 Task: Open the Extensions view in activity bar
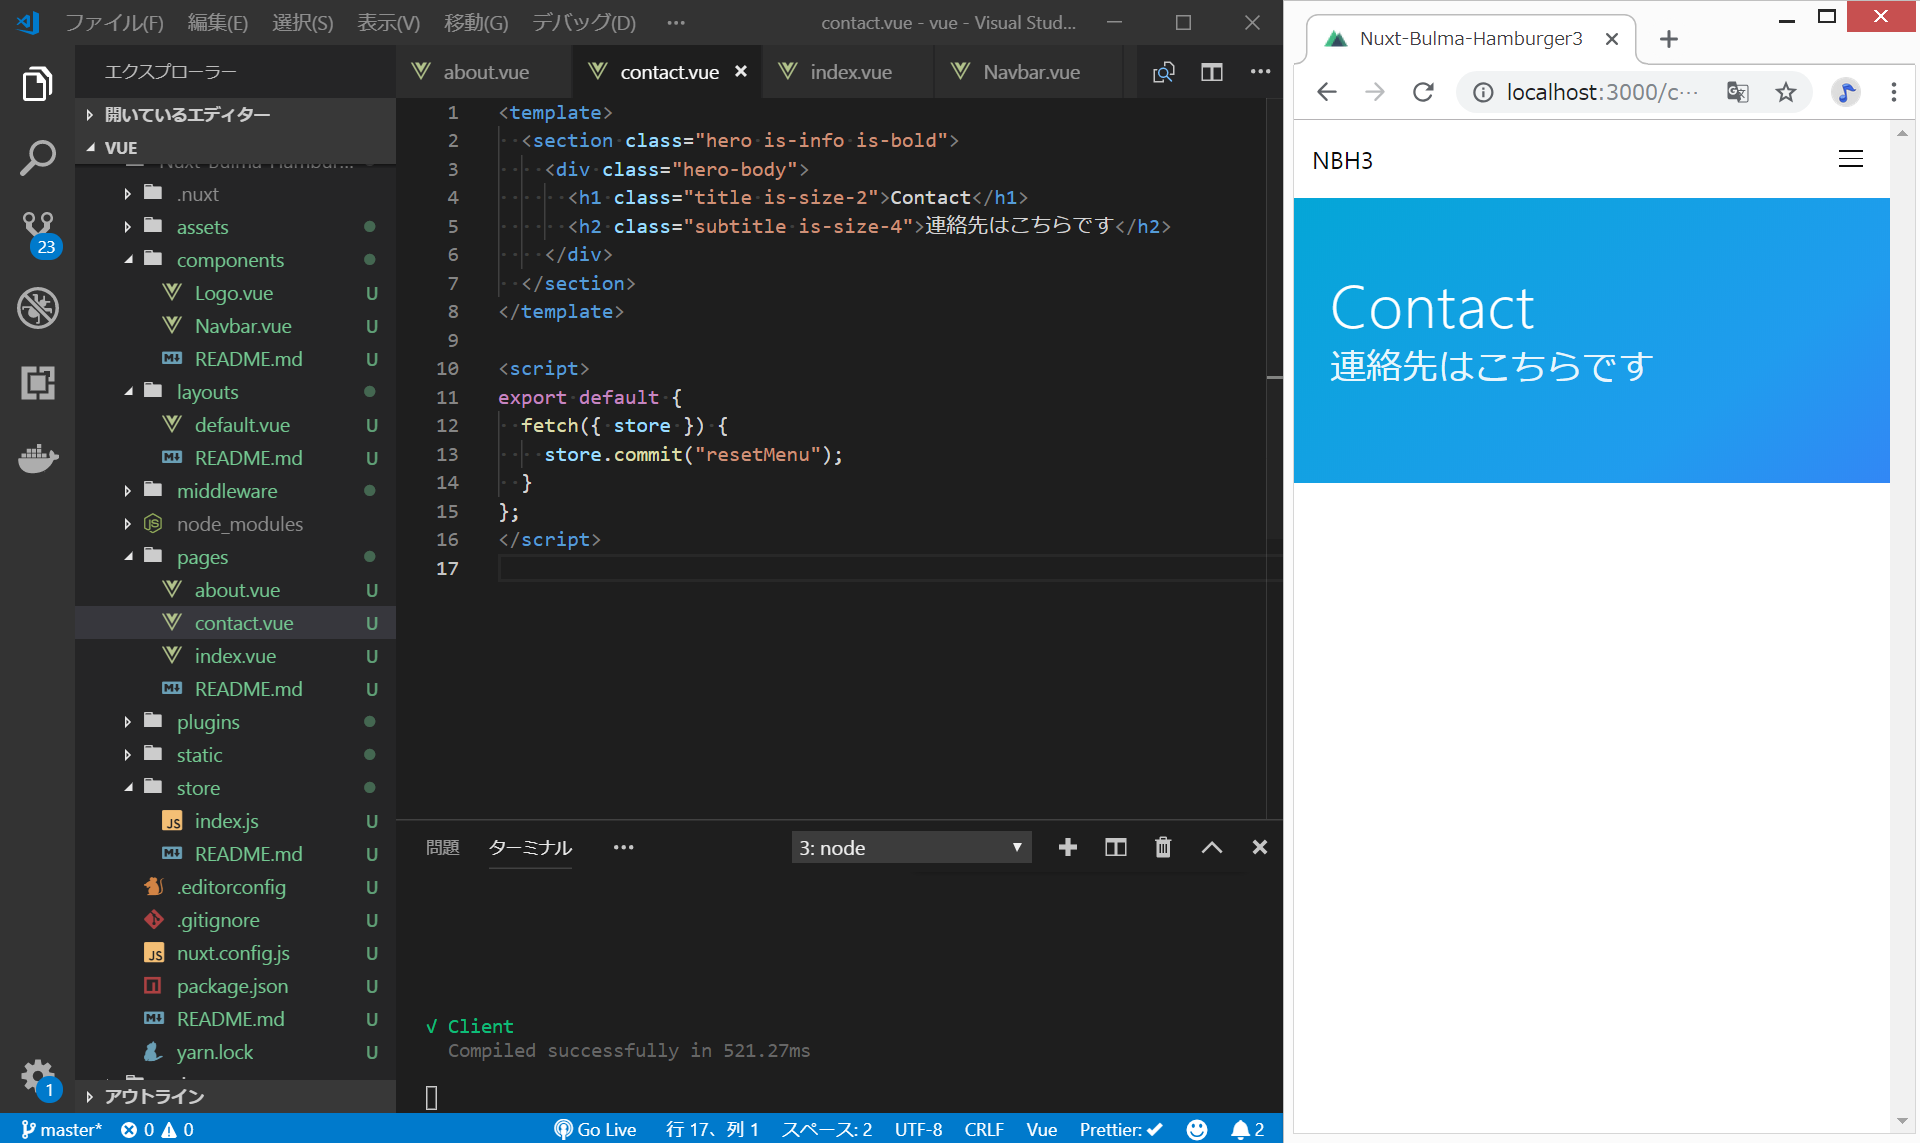click(x=37, y=383)
